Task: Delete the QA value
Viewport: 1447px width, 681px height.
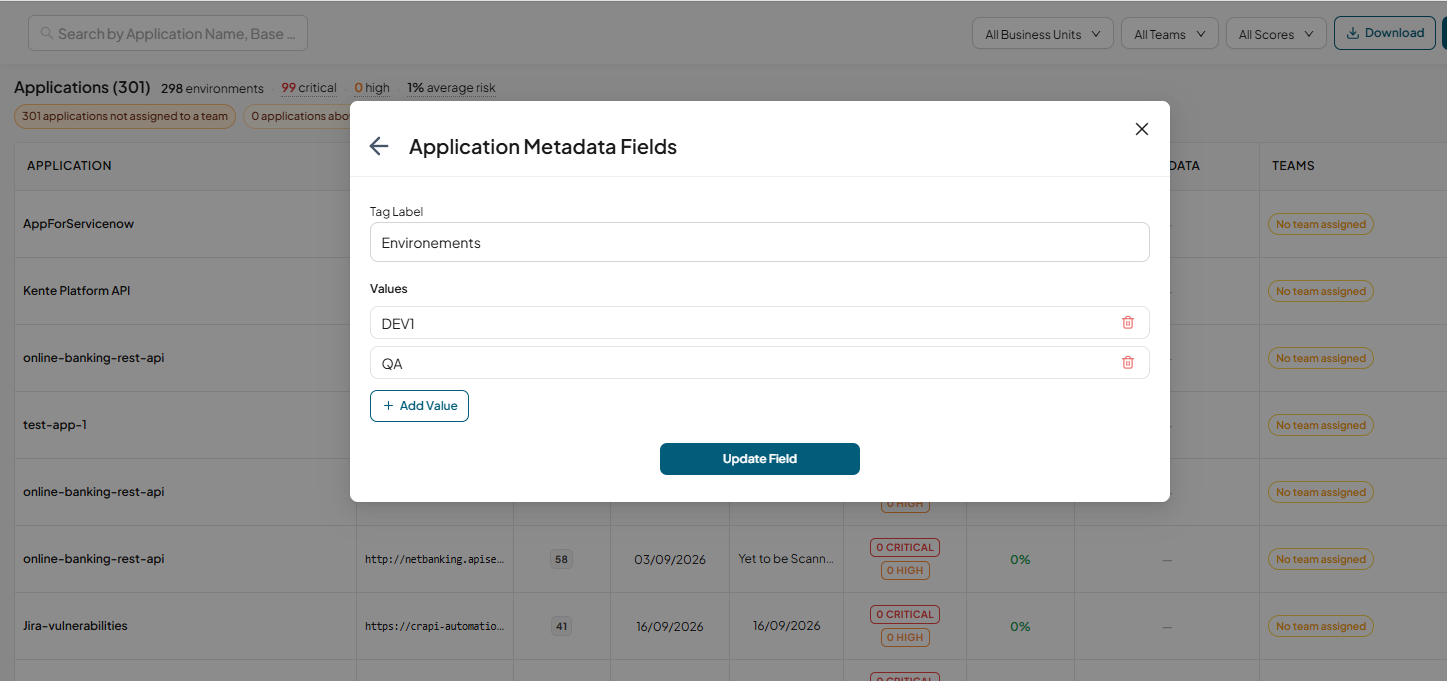Action: click(x=1128, y=362)
